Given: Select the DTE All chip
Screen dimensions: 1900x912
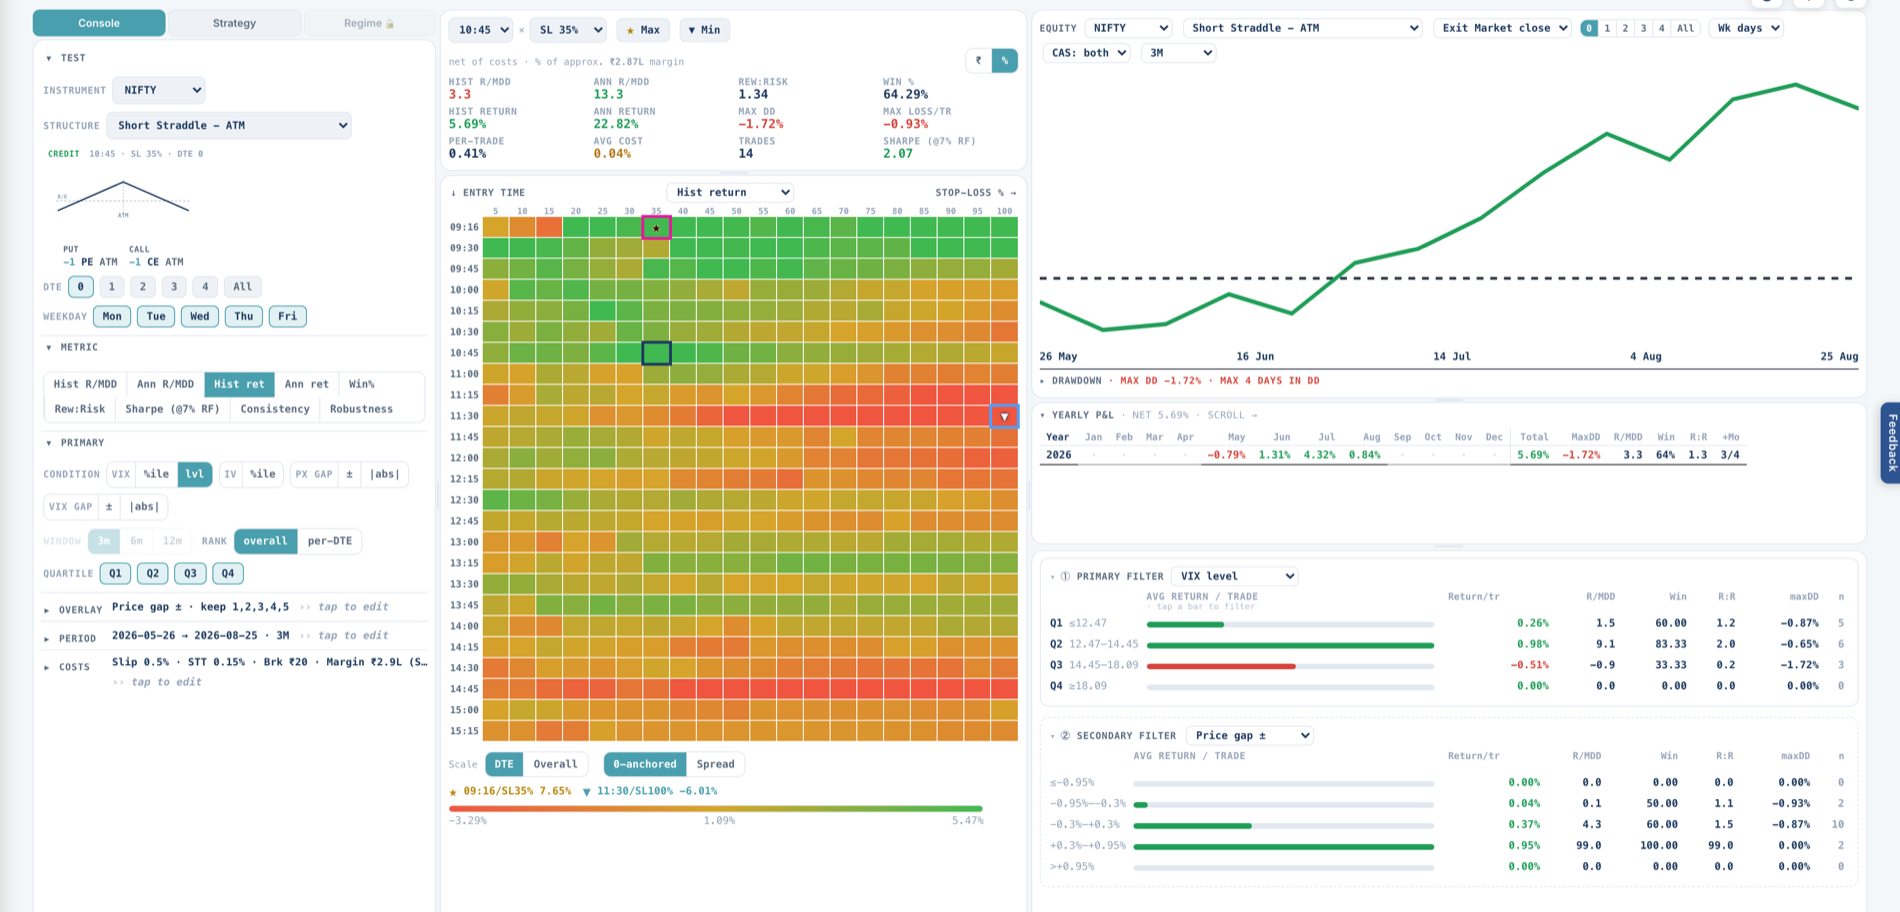Looking at the screenshot, I should click(x=243, y=287).
